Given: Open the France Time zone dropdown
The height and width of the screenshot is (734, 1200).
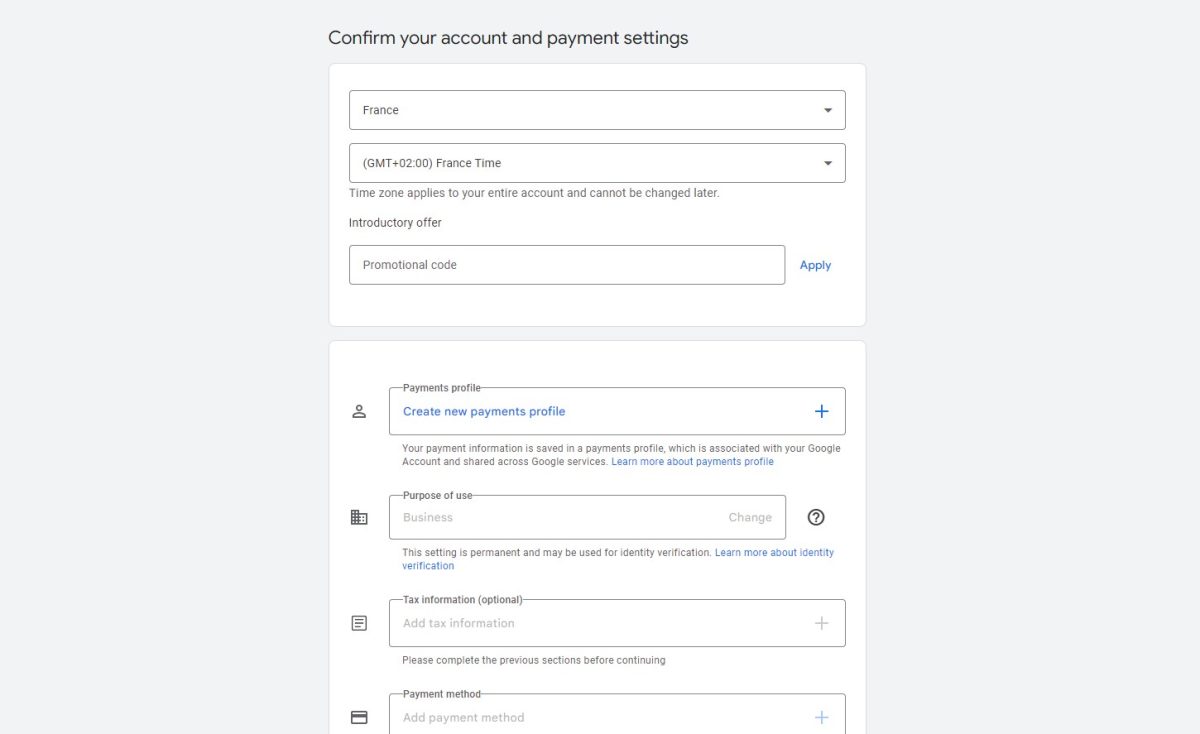Looking at the screenshot, I should click(597, 163).
